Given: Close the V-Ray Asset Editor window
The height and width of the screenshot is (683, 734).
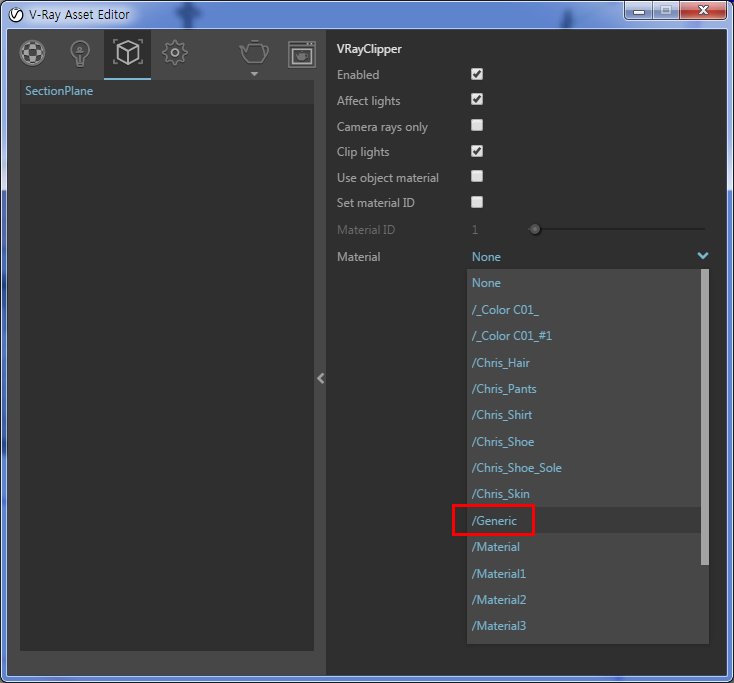Looking at the screenshot, I should click(703, 11).
